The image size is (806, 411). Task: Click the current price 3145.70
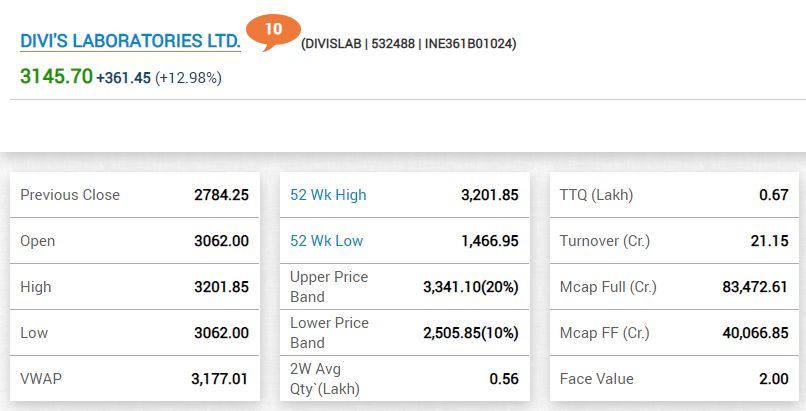56,76
